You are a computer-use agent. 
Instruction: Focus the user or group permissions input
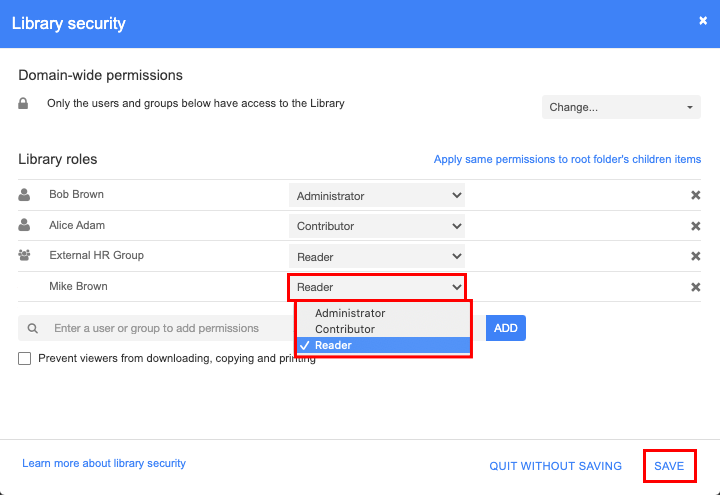[x=156, y=328]
